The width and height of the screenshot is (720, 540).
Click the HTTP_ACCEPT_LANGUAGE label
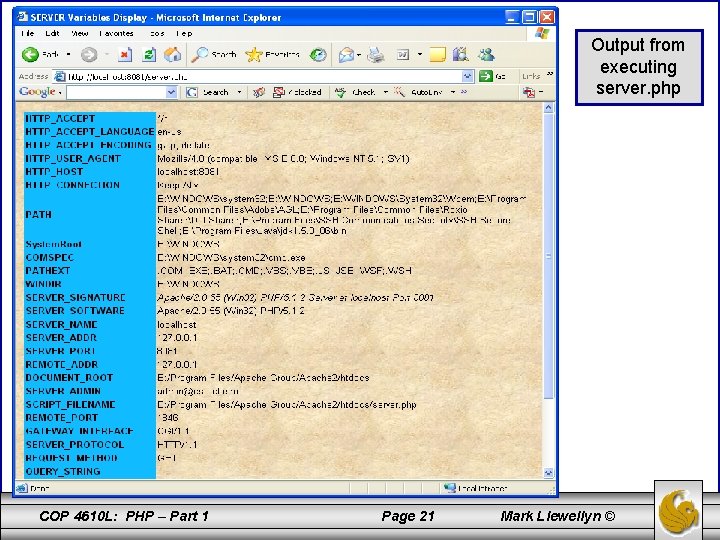tap(90, 132)
